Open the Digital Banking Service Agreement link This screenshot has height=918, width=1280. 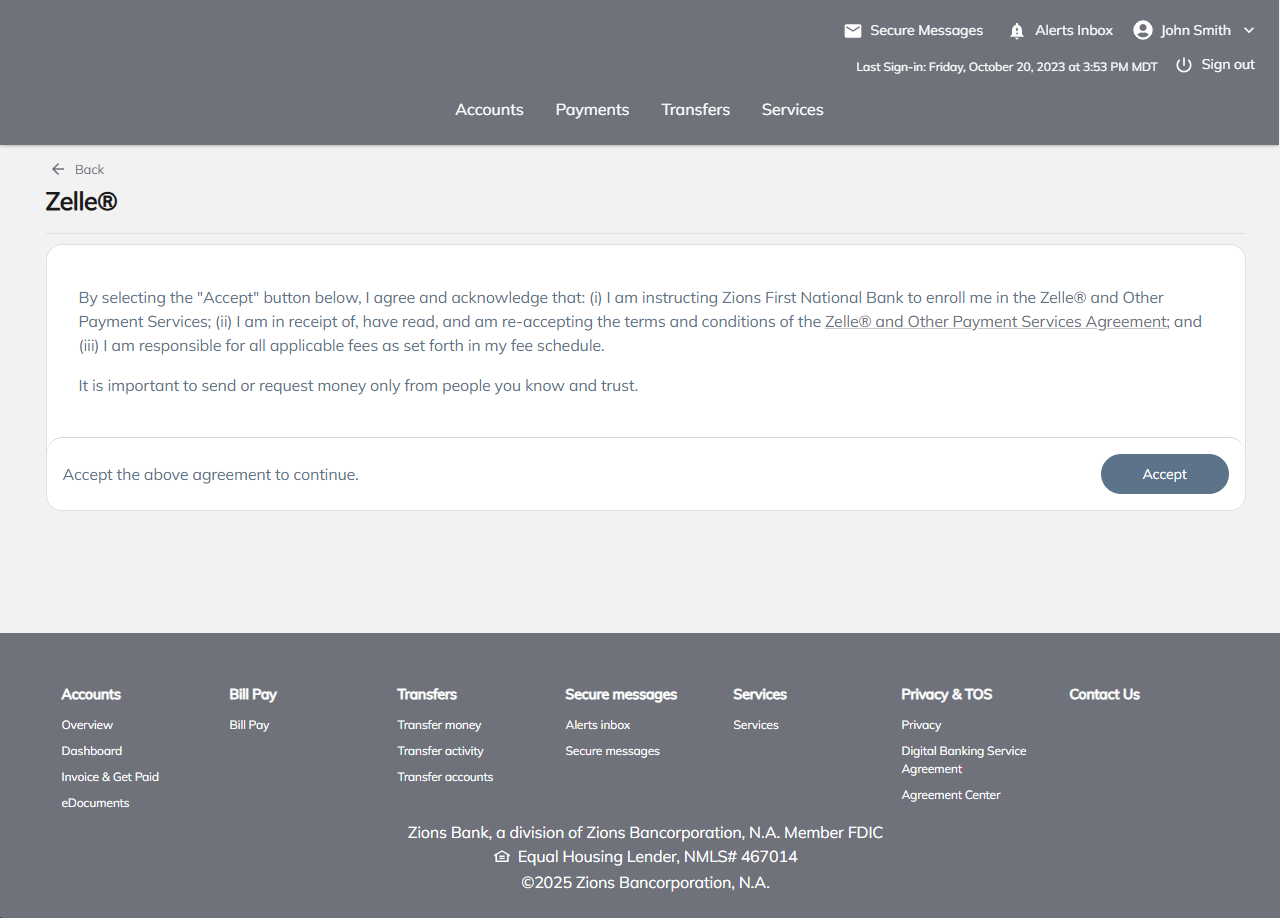[x=964, y=760]
